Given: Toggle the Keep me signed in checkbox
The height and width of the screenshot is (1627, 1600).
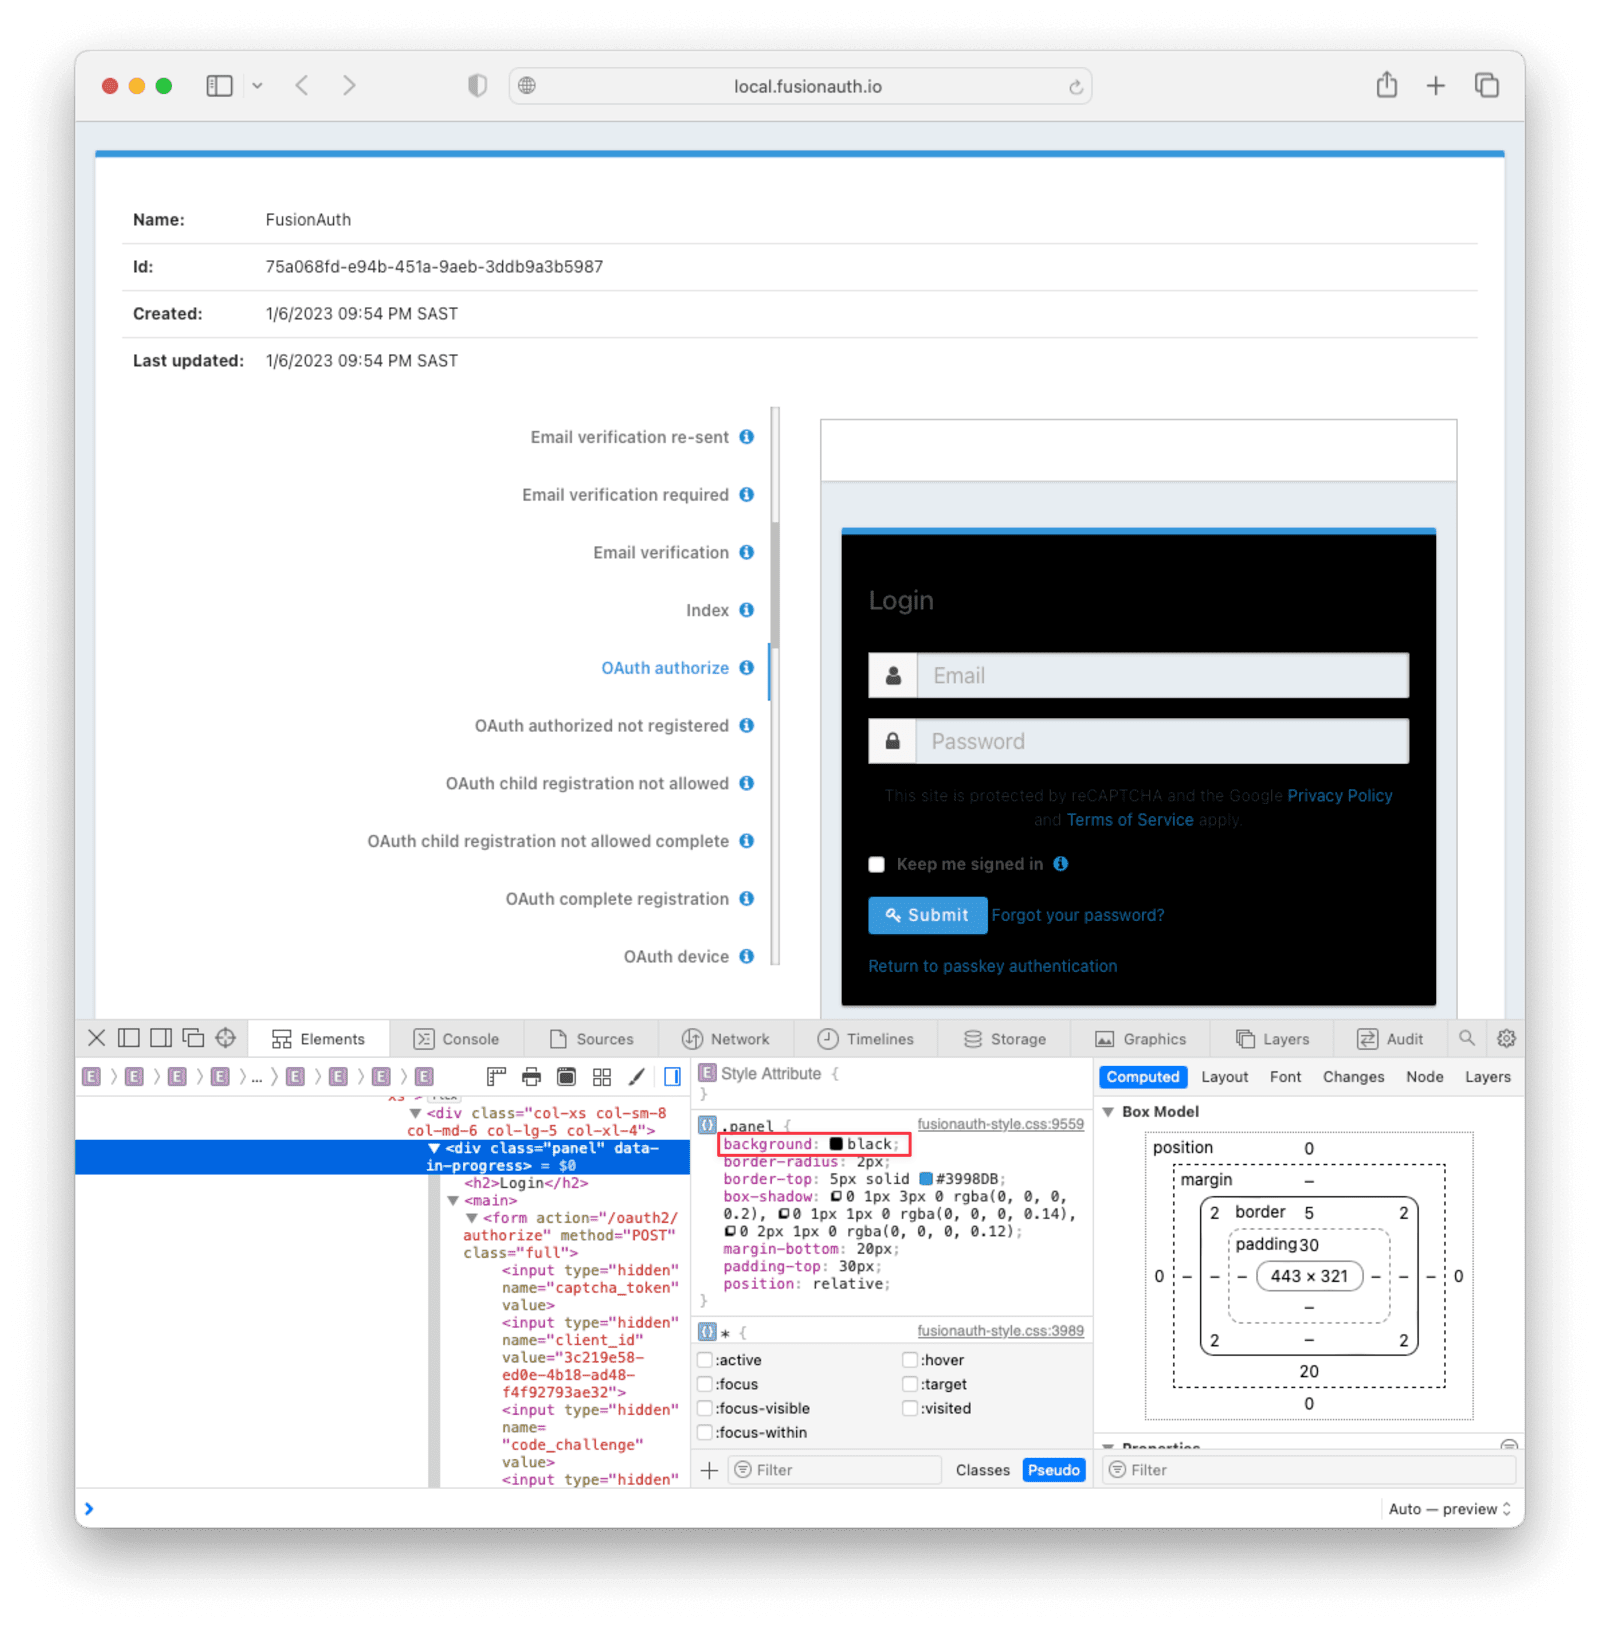Looking at the screenshot, I should [876, 865].
